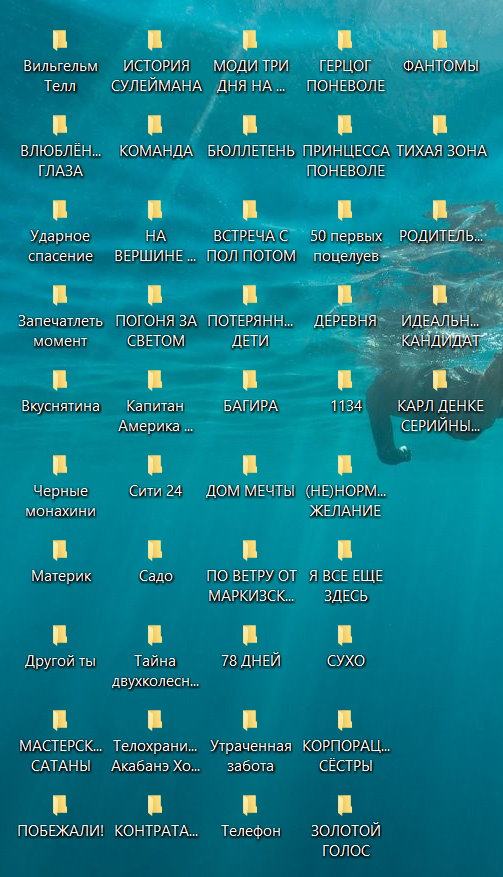503x877 pixels.
Task: Click the СУХО folder icon
Action: pyautogui.click(x=345, y=635)
